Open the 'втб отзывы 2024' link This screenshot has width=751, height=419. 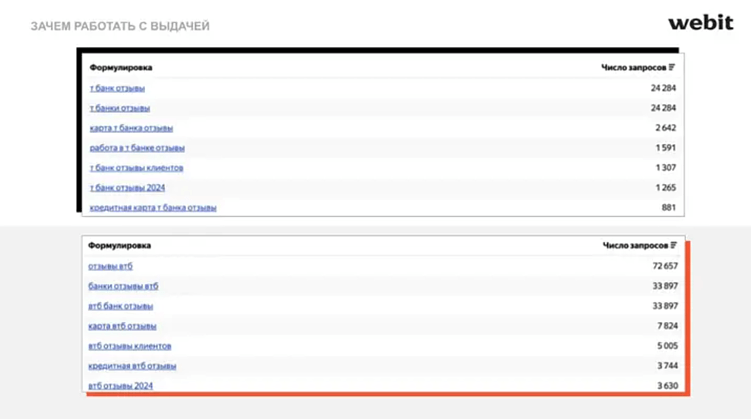coord(121,386)
